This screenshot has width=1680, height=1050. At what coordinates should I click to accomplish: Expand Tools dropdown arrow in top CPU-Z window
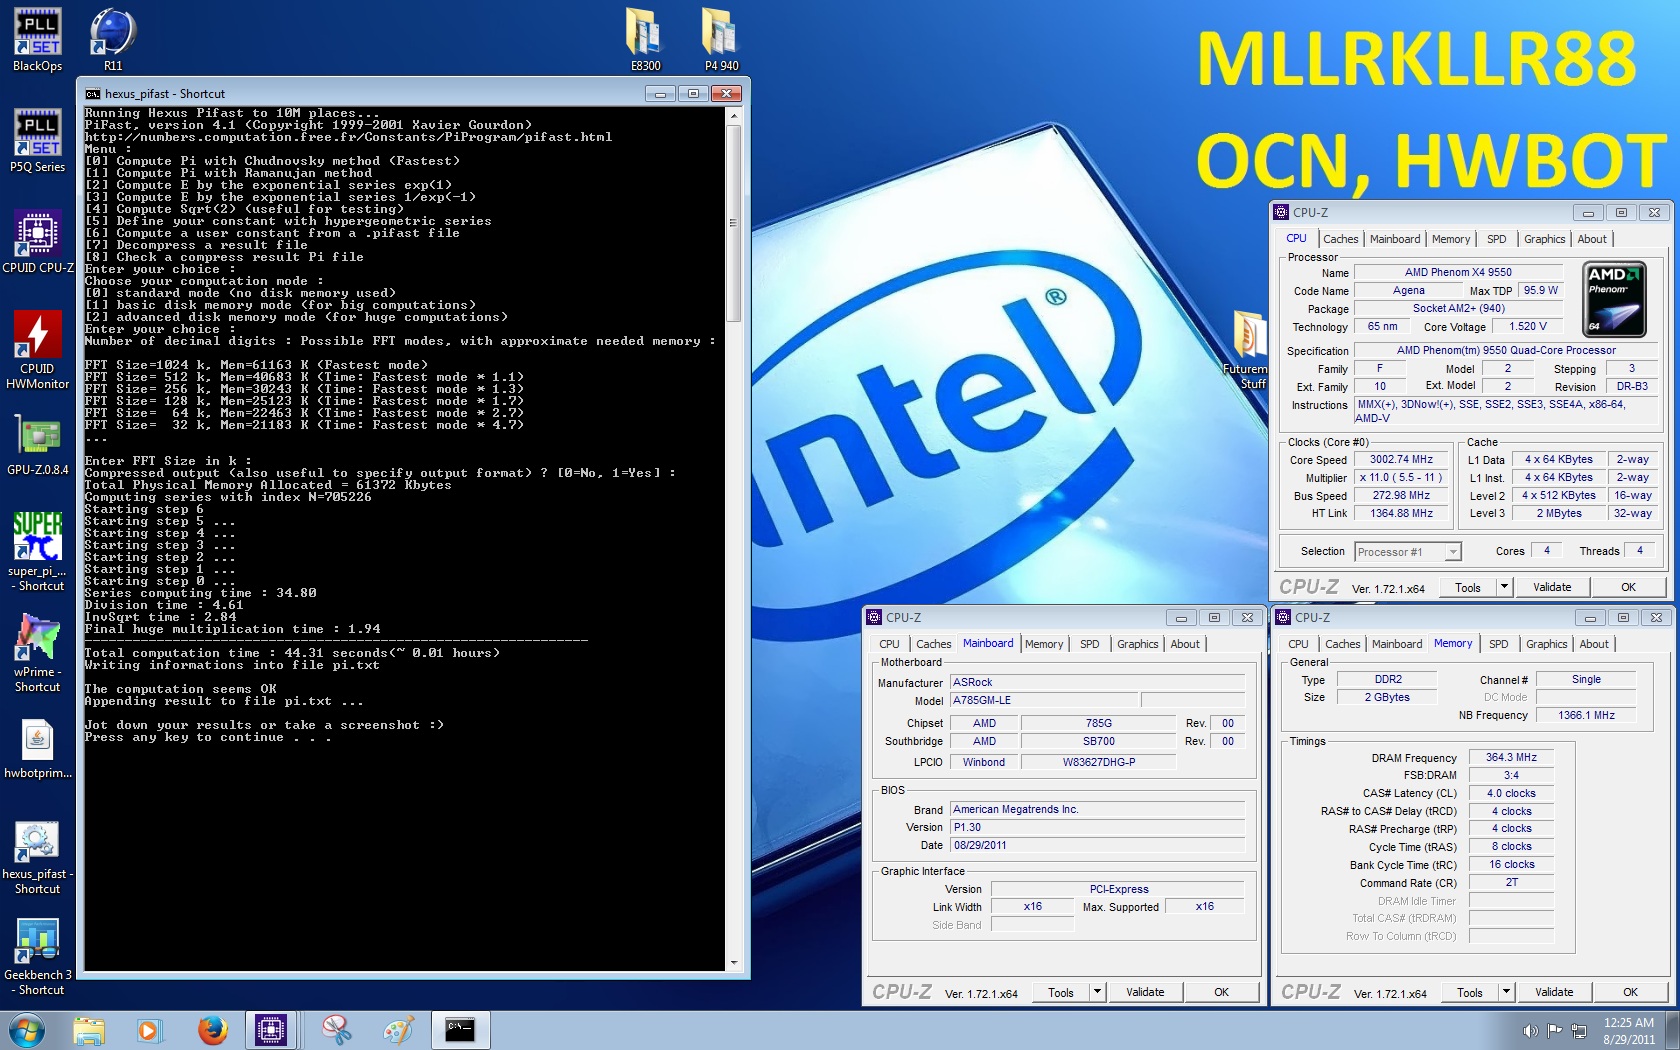pyautogui.click(x=1504, y=587)
